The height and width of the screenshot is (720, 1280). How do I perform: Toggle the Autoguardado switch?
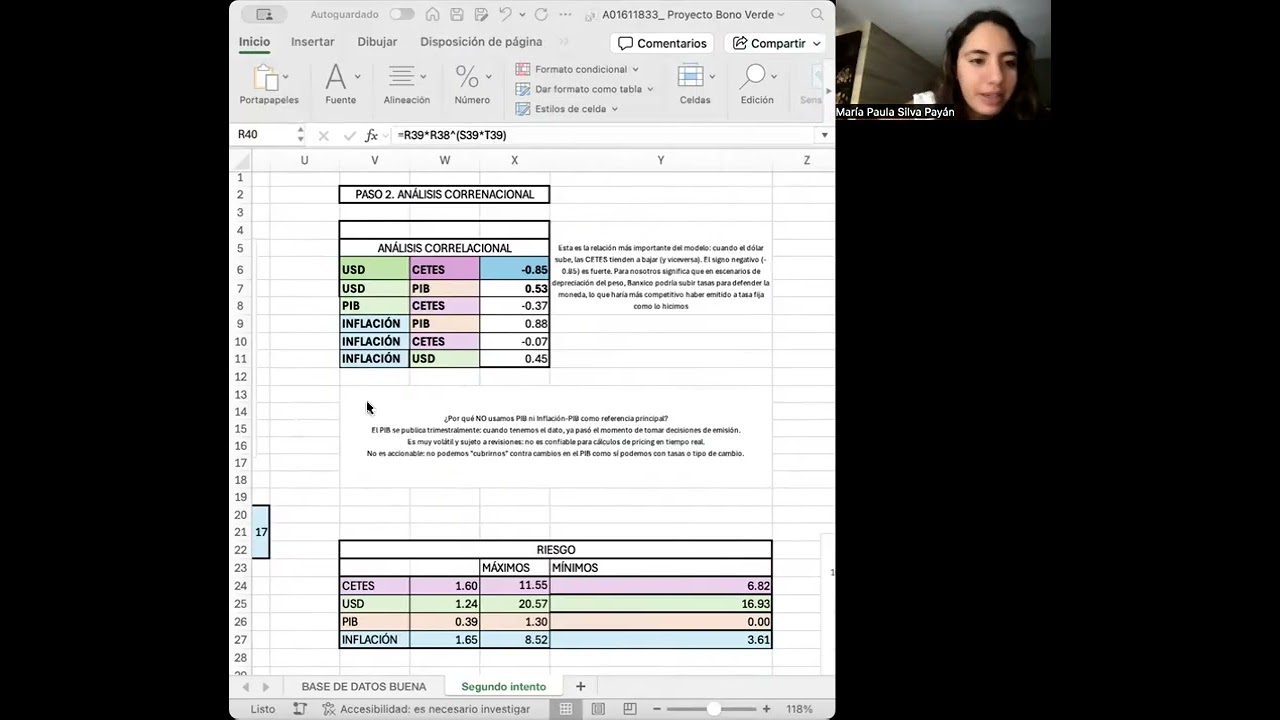[402, 14]
